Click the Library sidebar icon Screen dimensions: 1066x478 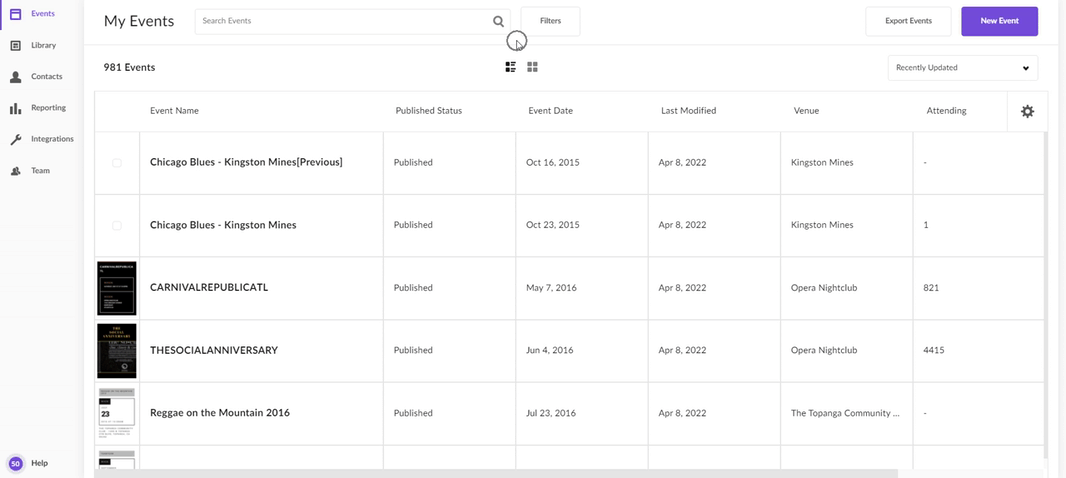(x=16, y=46)
